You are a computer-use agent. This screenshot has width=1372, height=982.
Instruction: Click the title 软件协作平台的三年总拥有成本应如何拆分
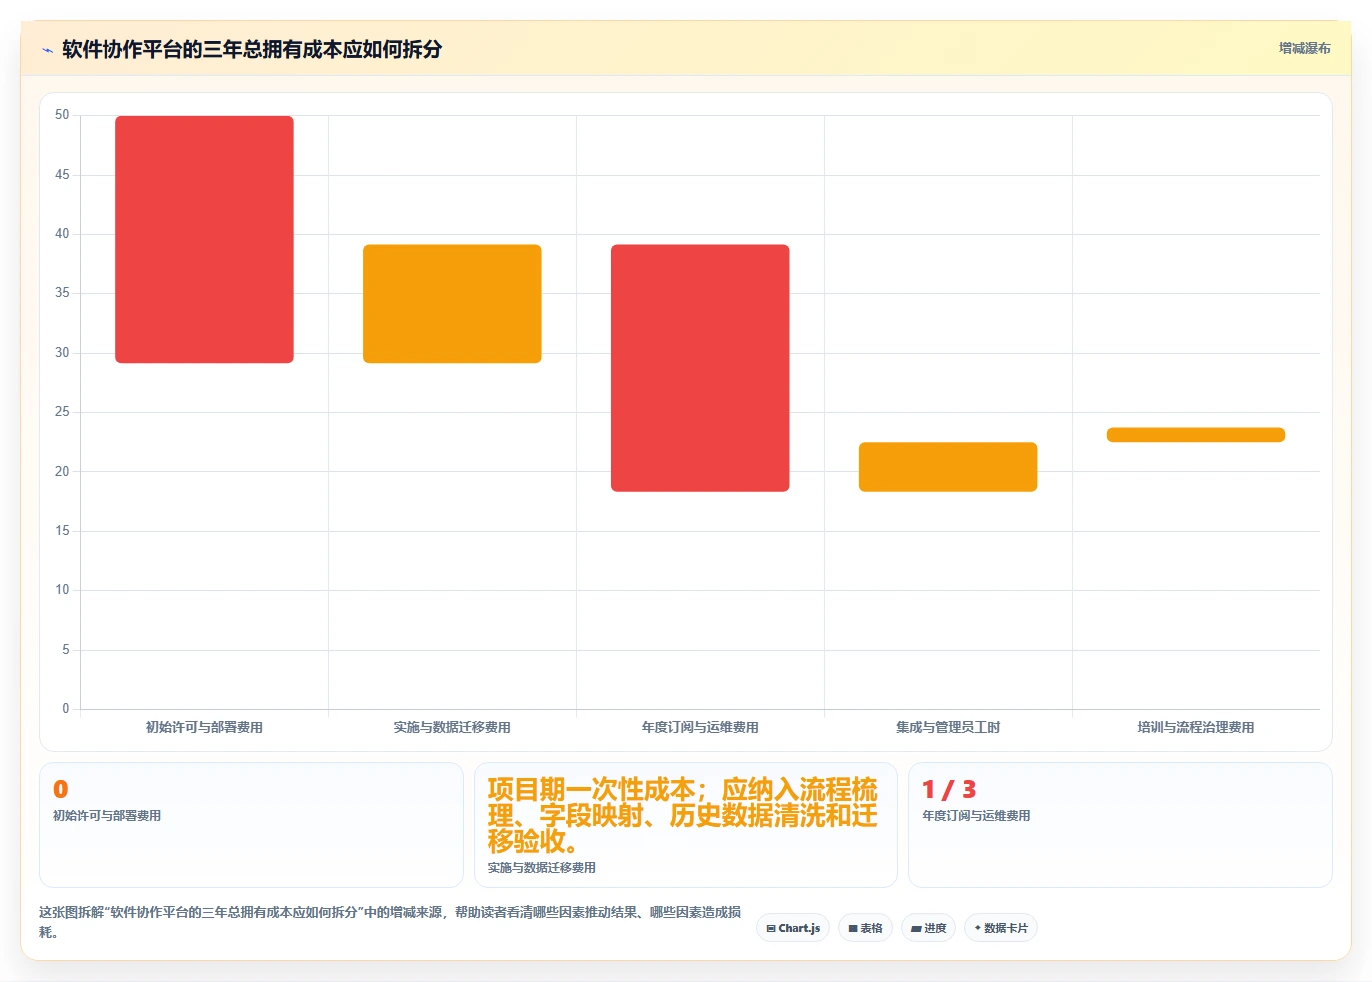click(252, 49)
